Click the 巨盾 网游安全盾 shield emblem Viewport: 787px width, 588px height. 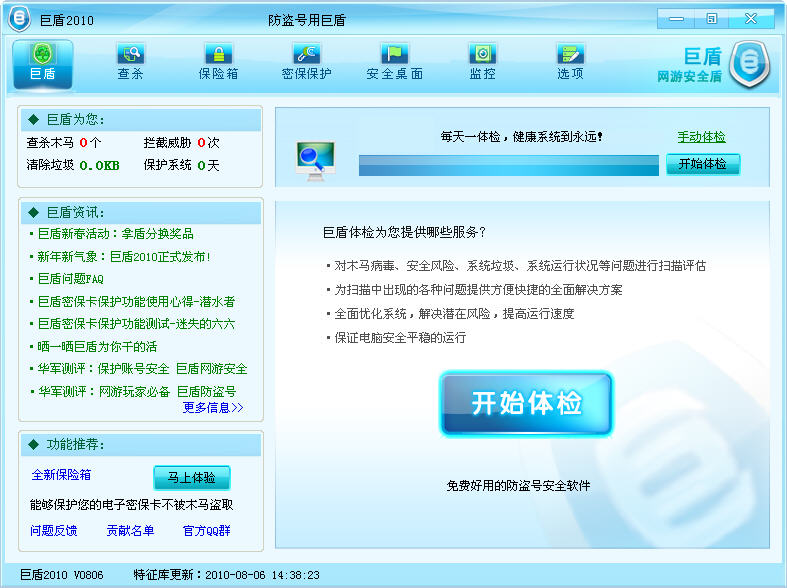pyautogui.click(x=749, y=65)
